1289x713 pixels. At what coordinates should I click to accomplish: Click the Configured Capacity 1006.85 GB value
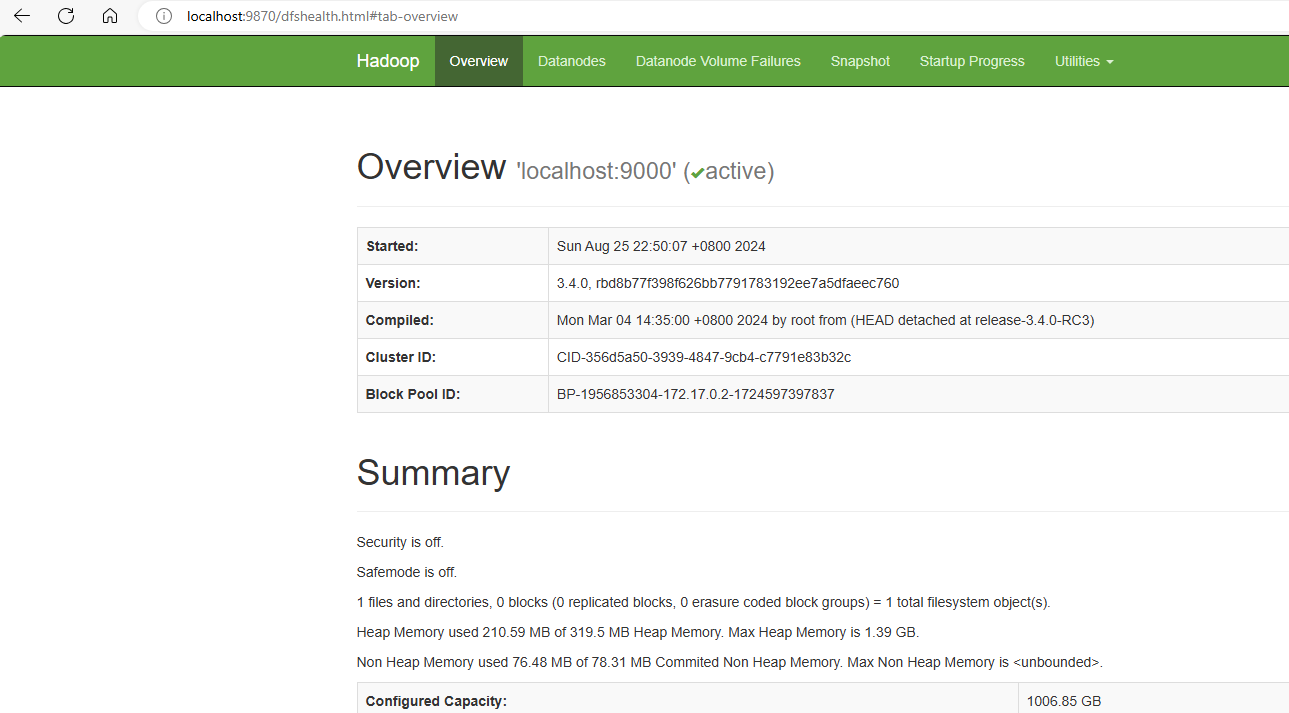click(1063, 701)
